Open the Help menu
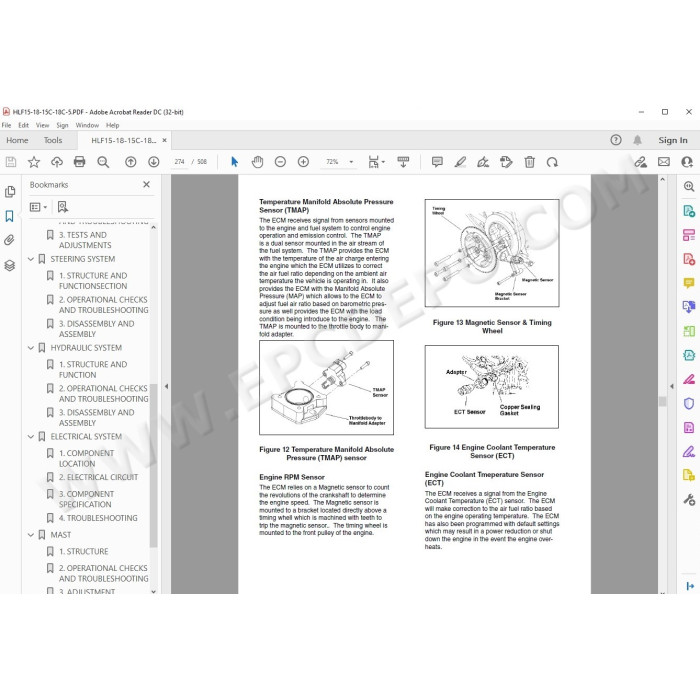 (x=112, y=125)
